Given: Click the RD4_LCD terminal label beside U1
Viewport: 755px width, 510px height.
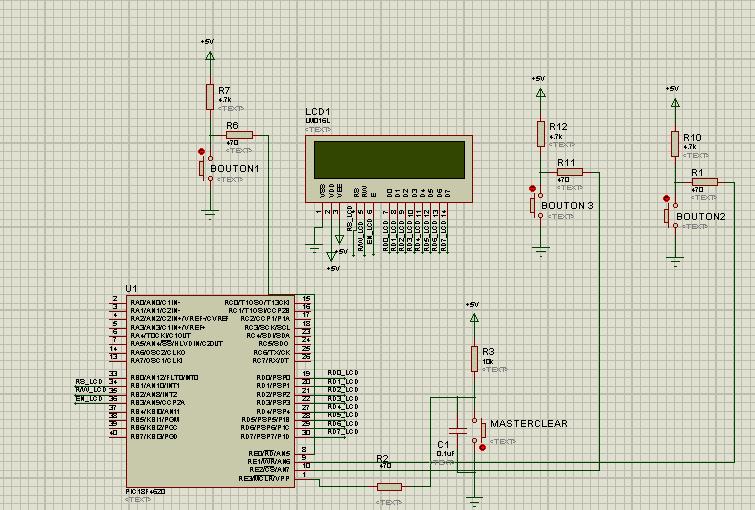Looking at the screenshot, I should 343,407.
